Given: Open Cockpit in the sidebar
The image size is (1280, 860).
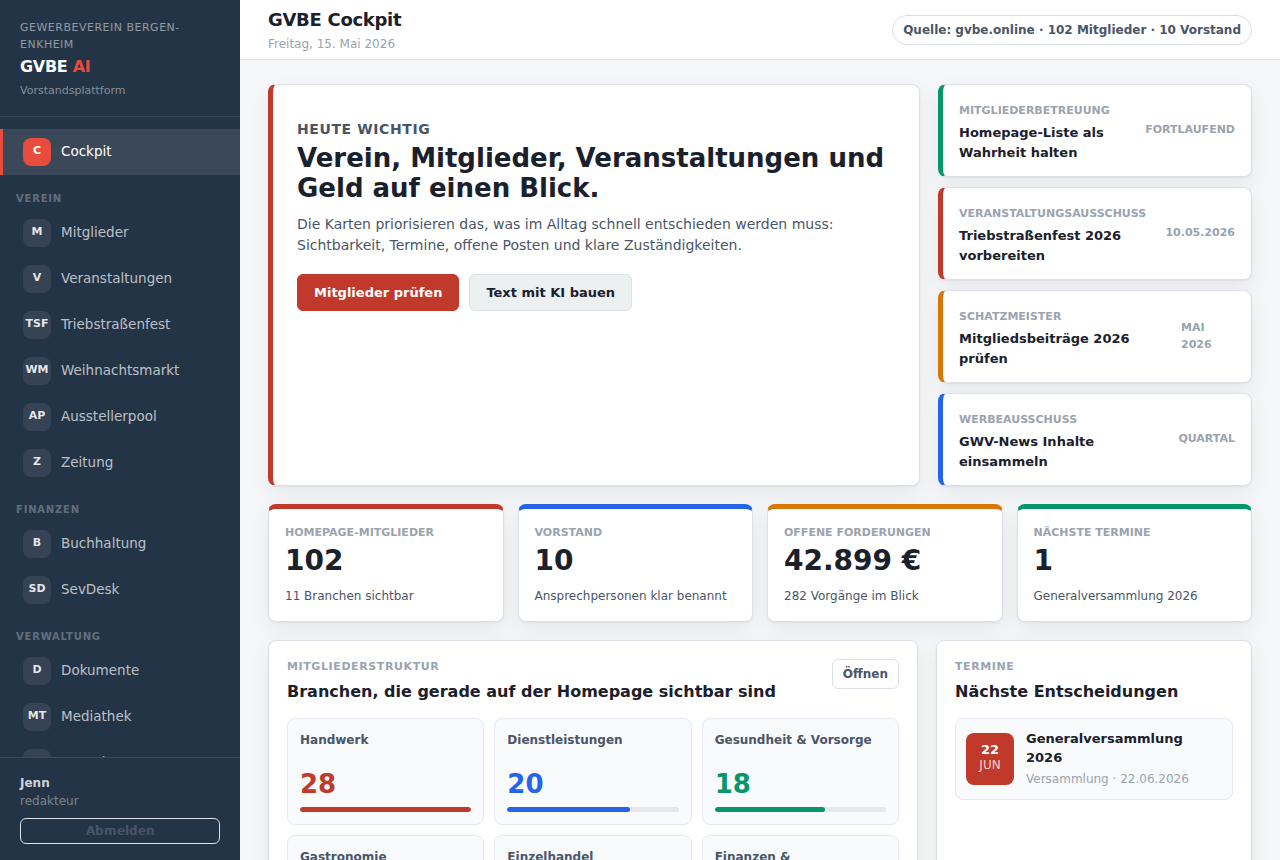Looking at the screenshot, I should pos(120,152).
